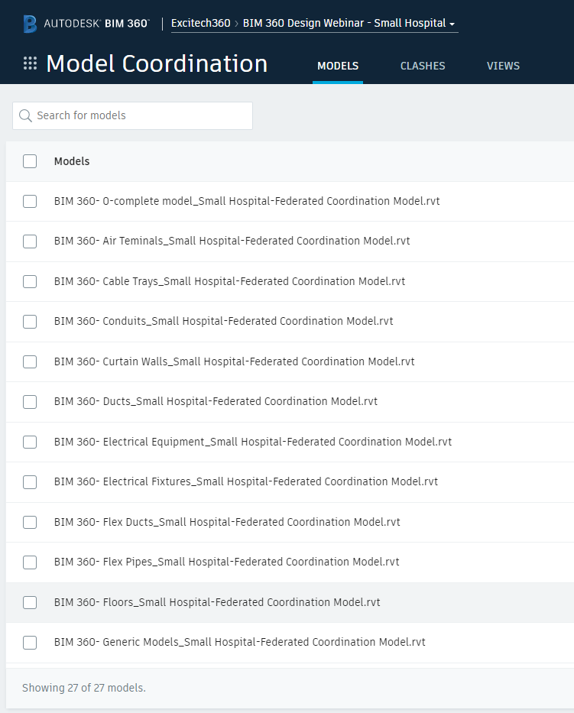Screen dimensions: 574x713
Task: Open the Curtain Walls model file
Action: [234, 362]
